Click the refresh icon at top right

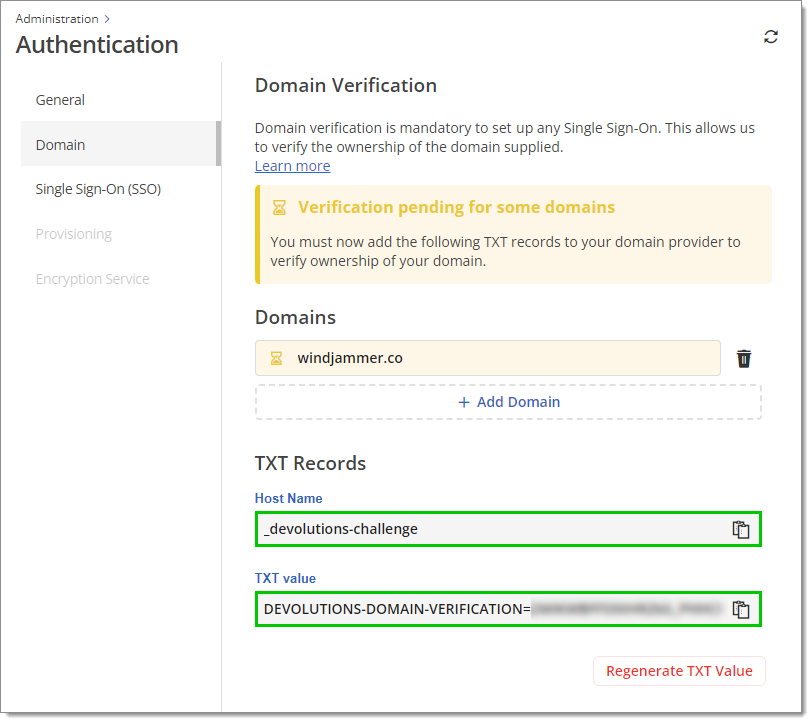[771, 37]
